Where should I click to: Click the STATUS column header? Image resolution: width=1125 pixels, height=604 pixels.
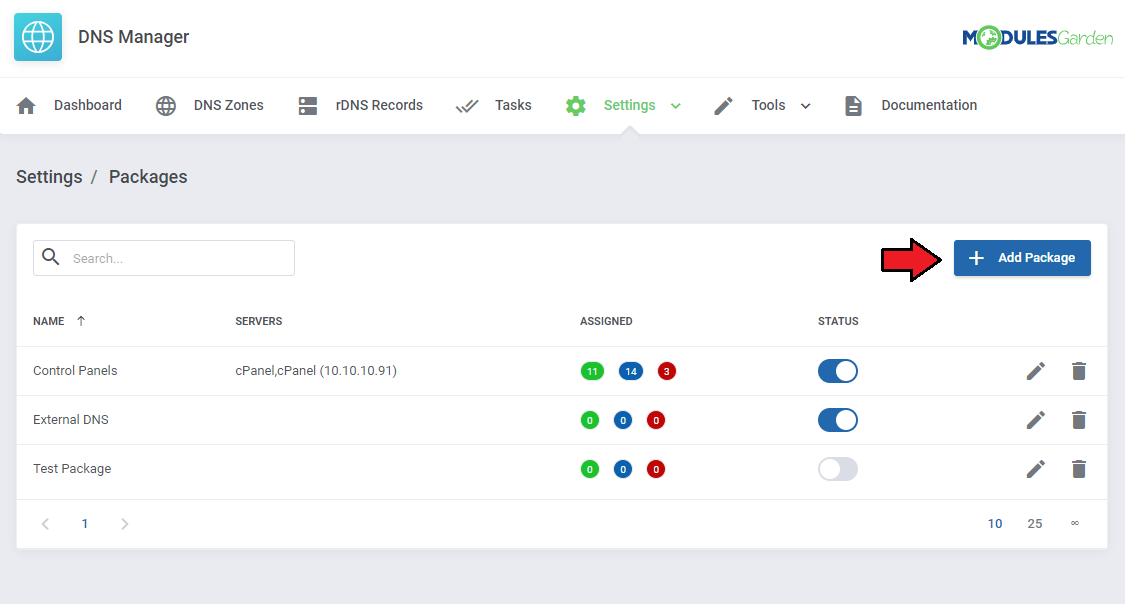tap(838, 321)
